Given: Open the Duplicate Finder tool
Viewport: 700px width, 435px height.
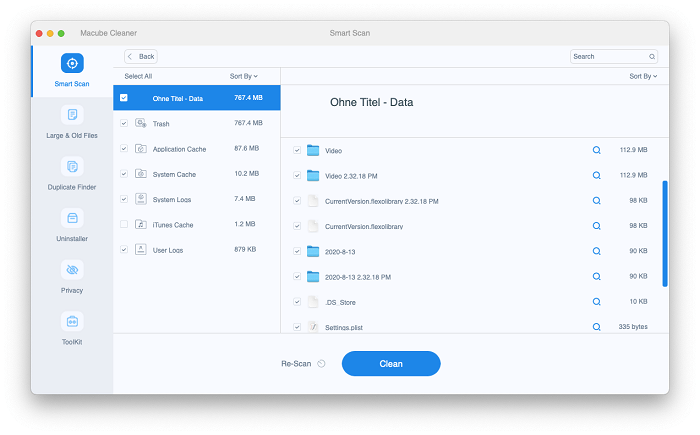Looking at the screenshot, I should (72, 167).
